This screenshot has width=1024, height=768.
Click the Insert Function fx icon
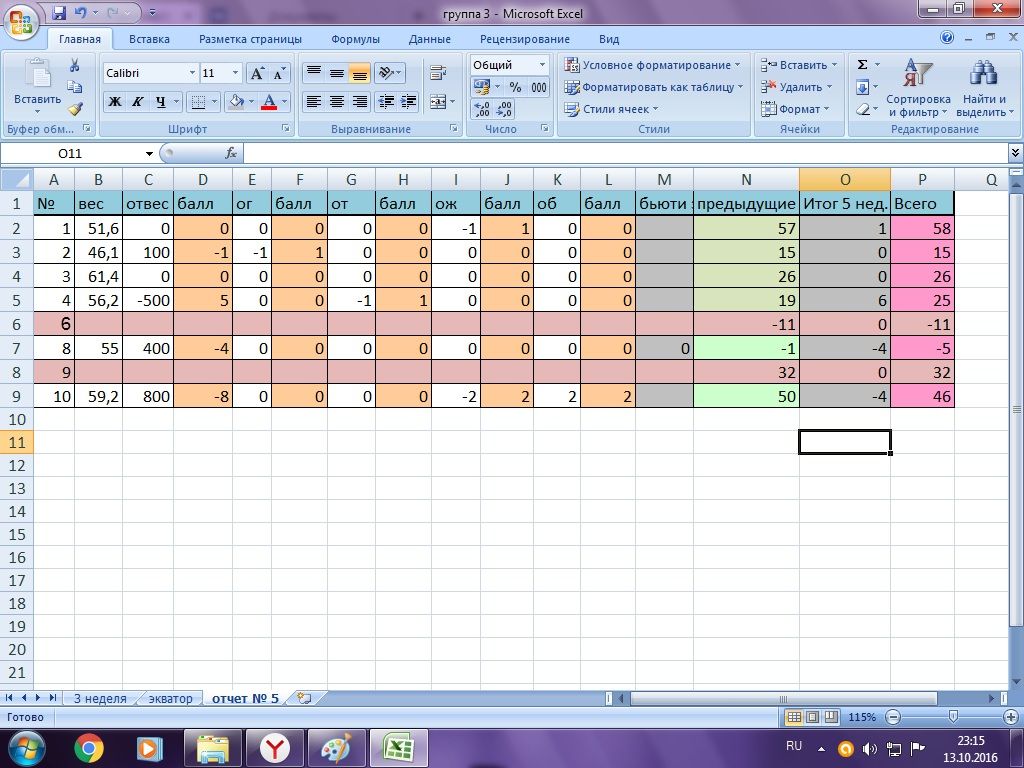click(231, 153)
